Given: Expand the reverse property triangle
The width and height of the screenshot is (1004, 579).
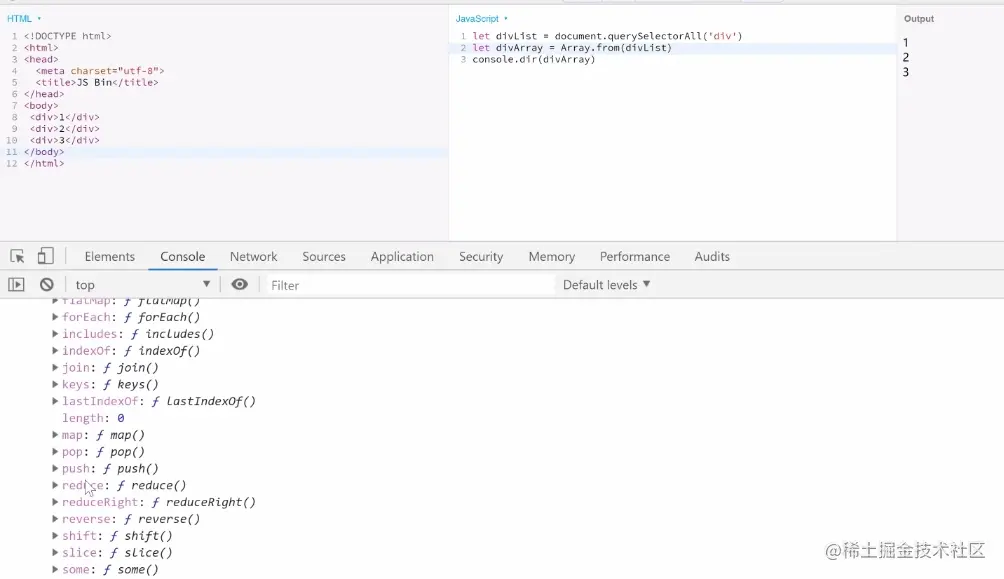Looking at the screenshot, I should [55, 519].
